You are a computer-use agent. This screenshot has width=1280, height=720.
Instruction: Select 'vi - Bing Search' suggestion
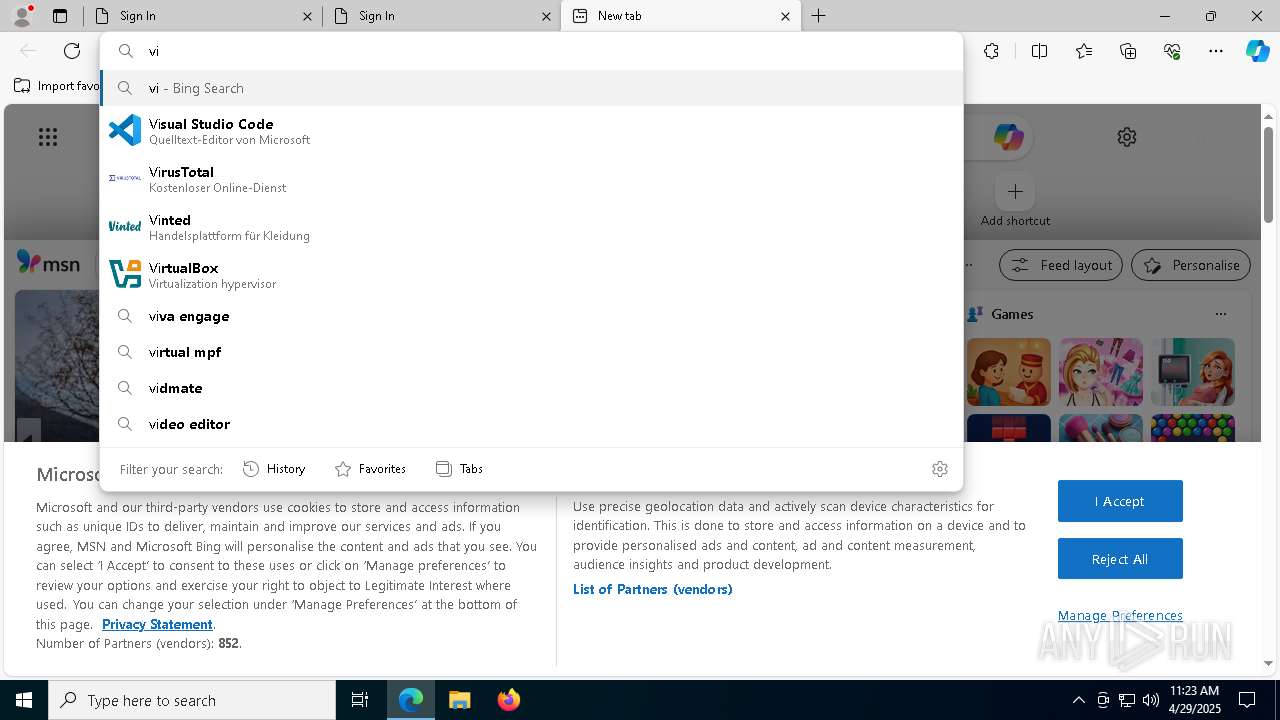coord(531,88)
